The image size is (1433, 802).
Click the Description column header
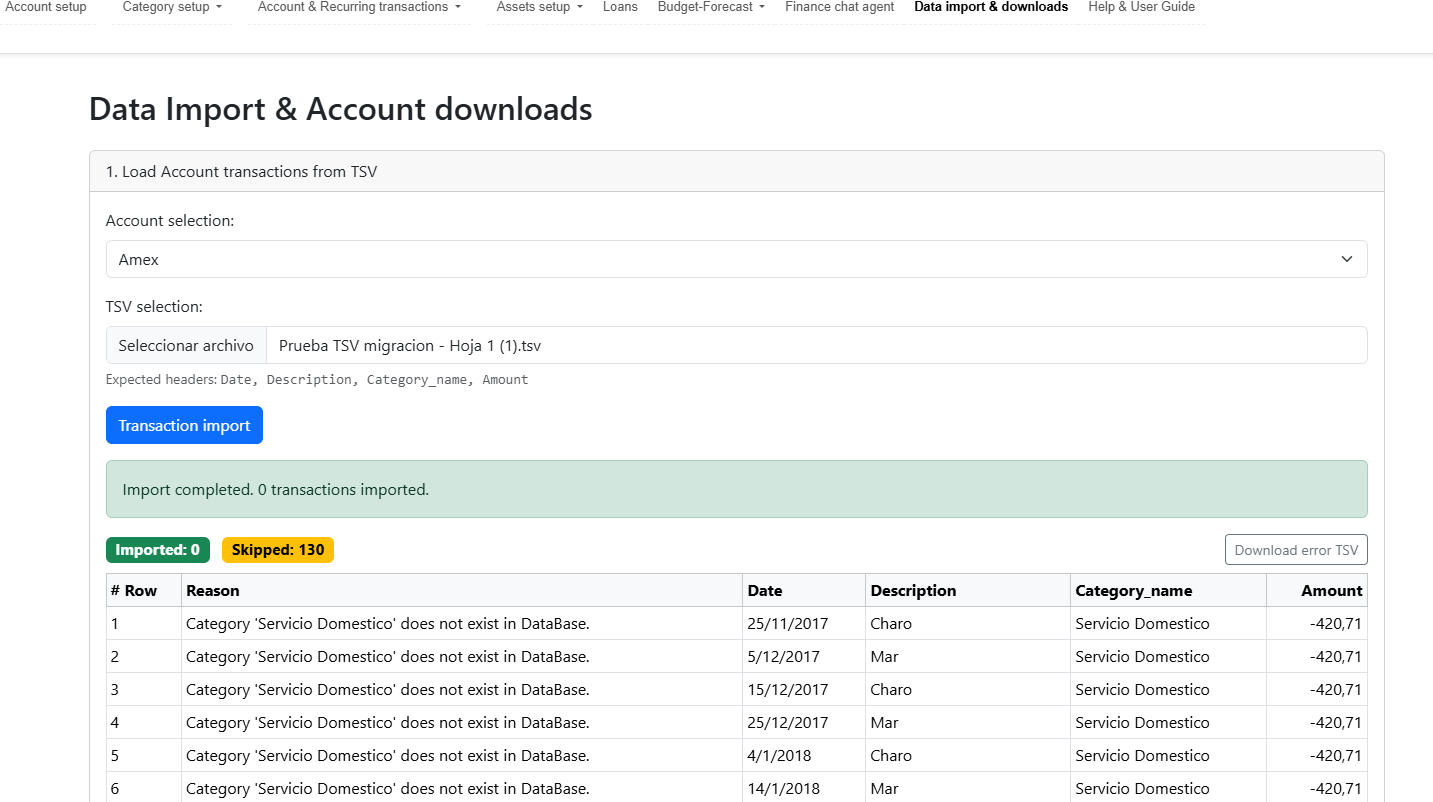coord(968,590)
